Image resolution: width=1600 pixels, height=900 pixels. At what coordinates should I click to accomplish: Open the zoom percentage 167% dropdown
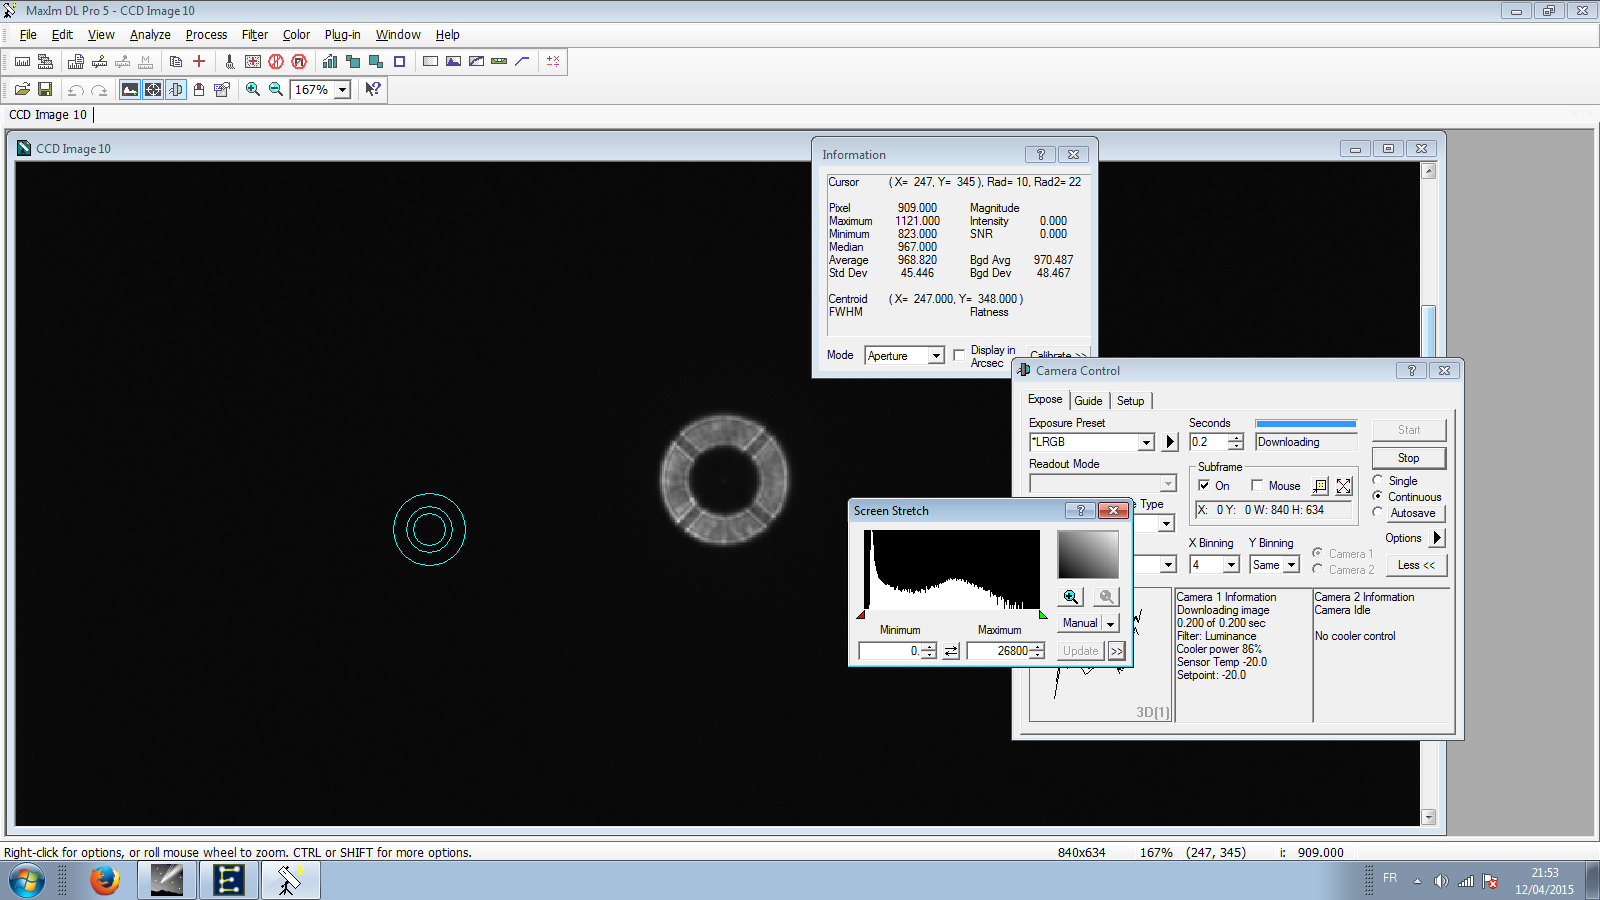pos(342,89)
